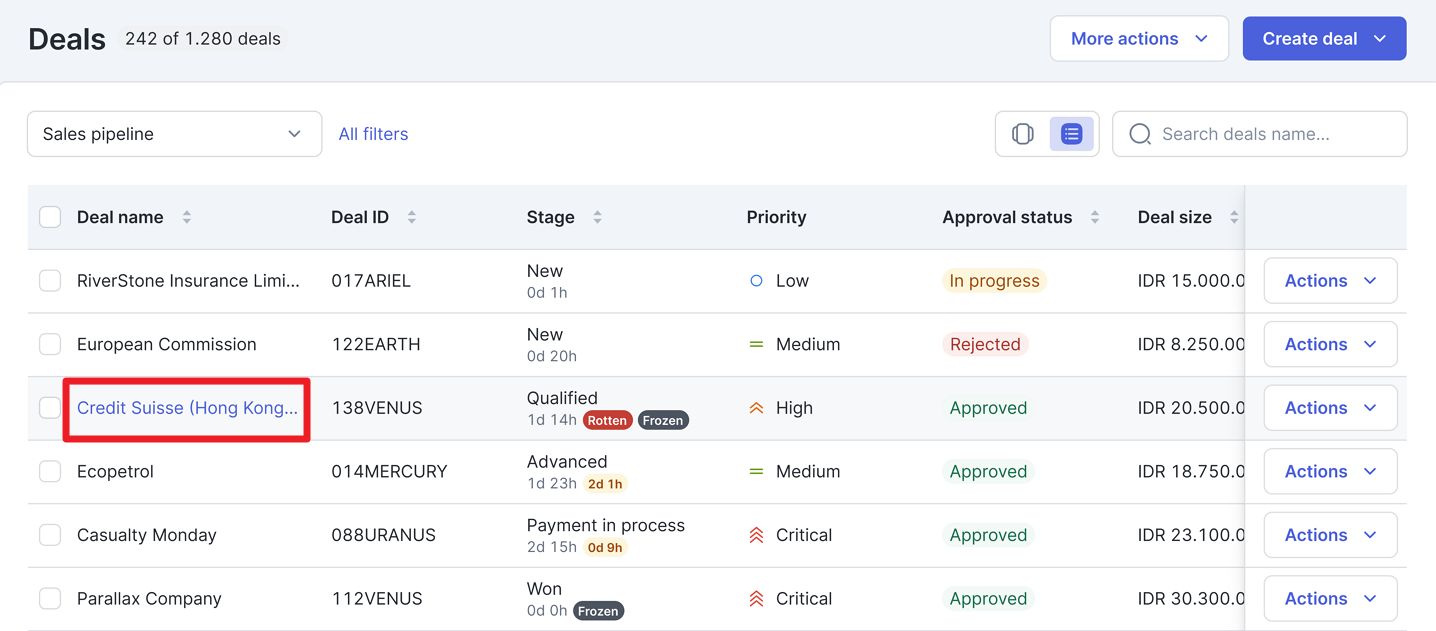1436x631 pixels.
Task: Open the All filters link
Action: pos(373,134)
